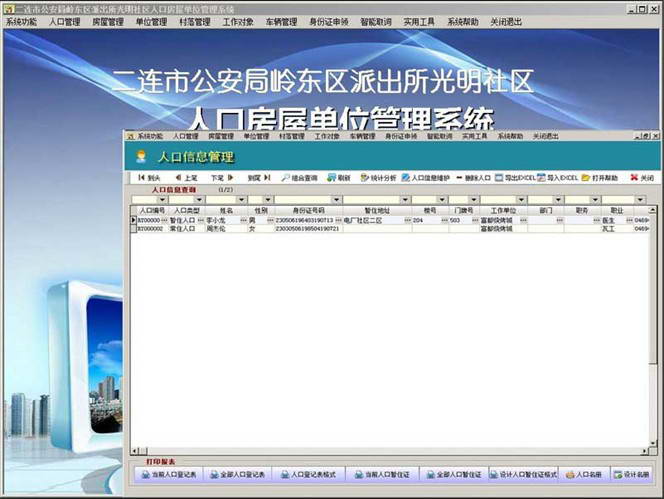
Task: Expand filter dropdown above 身份证号码 column
Action: coord(337,200)
